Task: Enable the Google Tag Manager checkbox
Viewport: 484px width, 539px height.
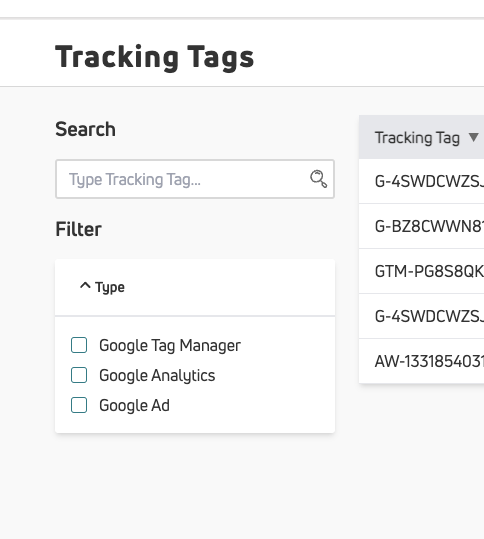Action: 79,345
